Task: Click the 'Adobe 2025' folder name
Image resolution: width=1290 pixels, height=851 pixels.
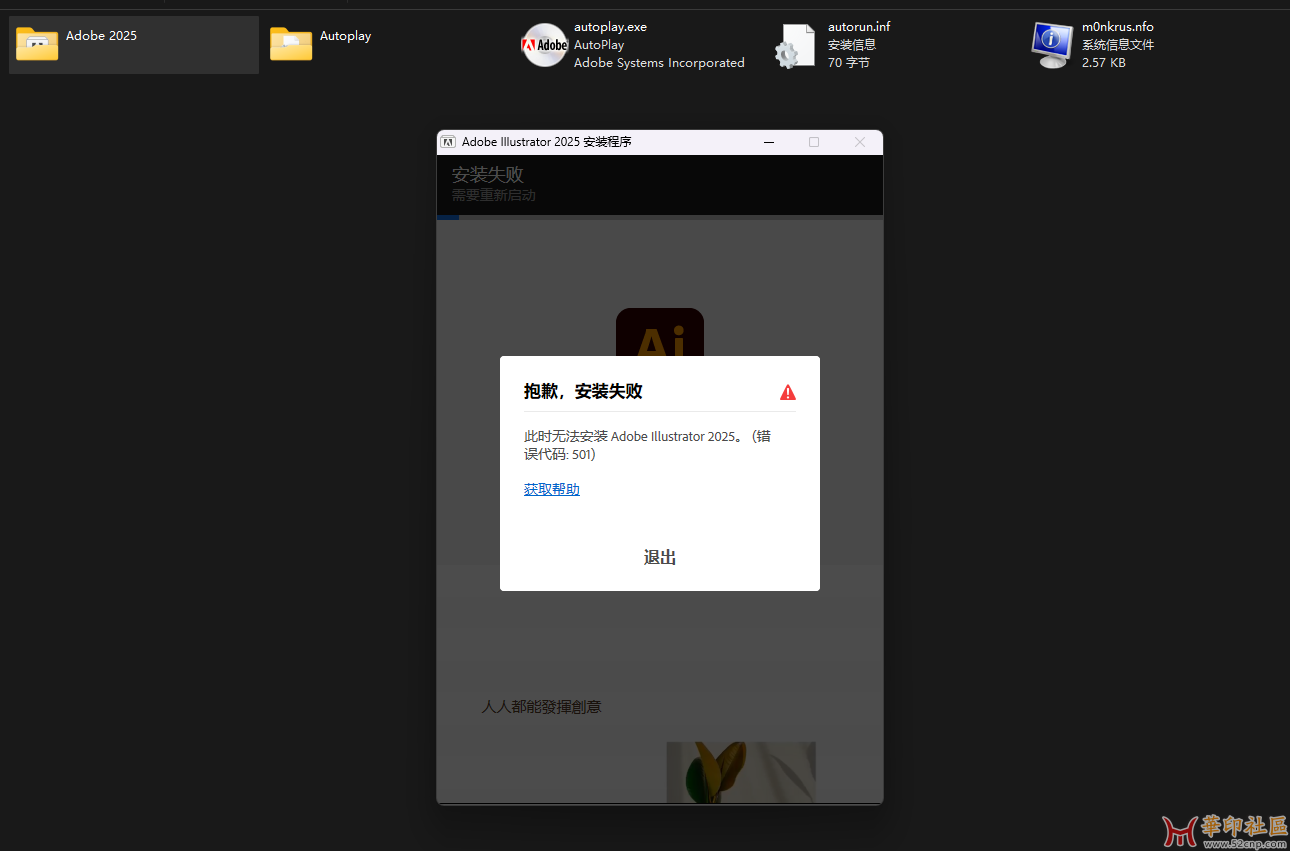Action: [102, 36]
